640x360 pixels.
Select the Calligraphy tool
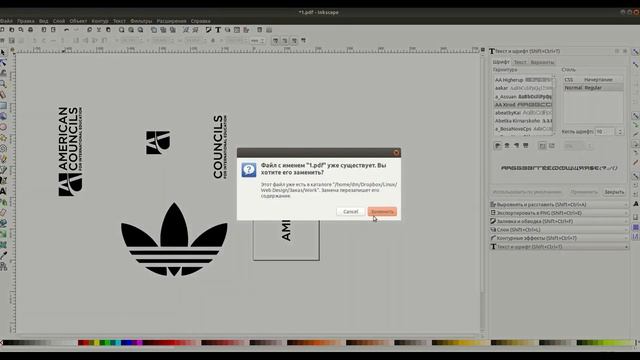(x=3, y=180)
